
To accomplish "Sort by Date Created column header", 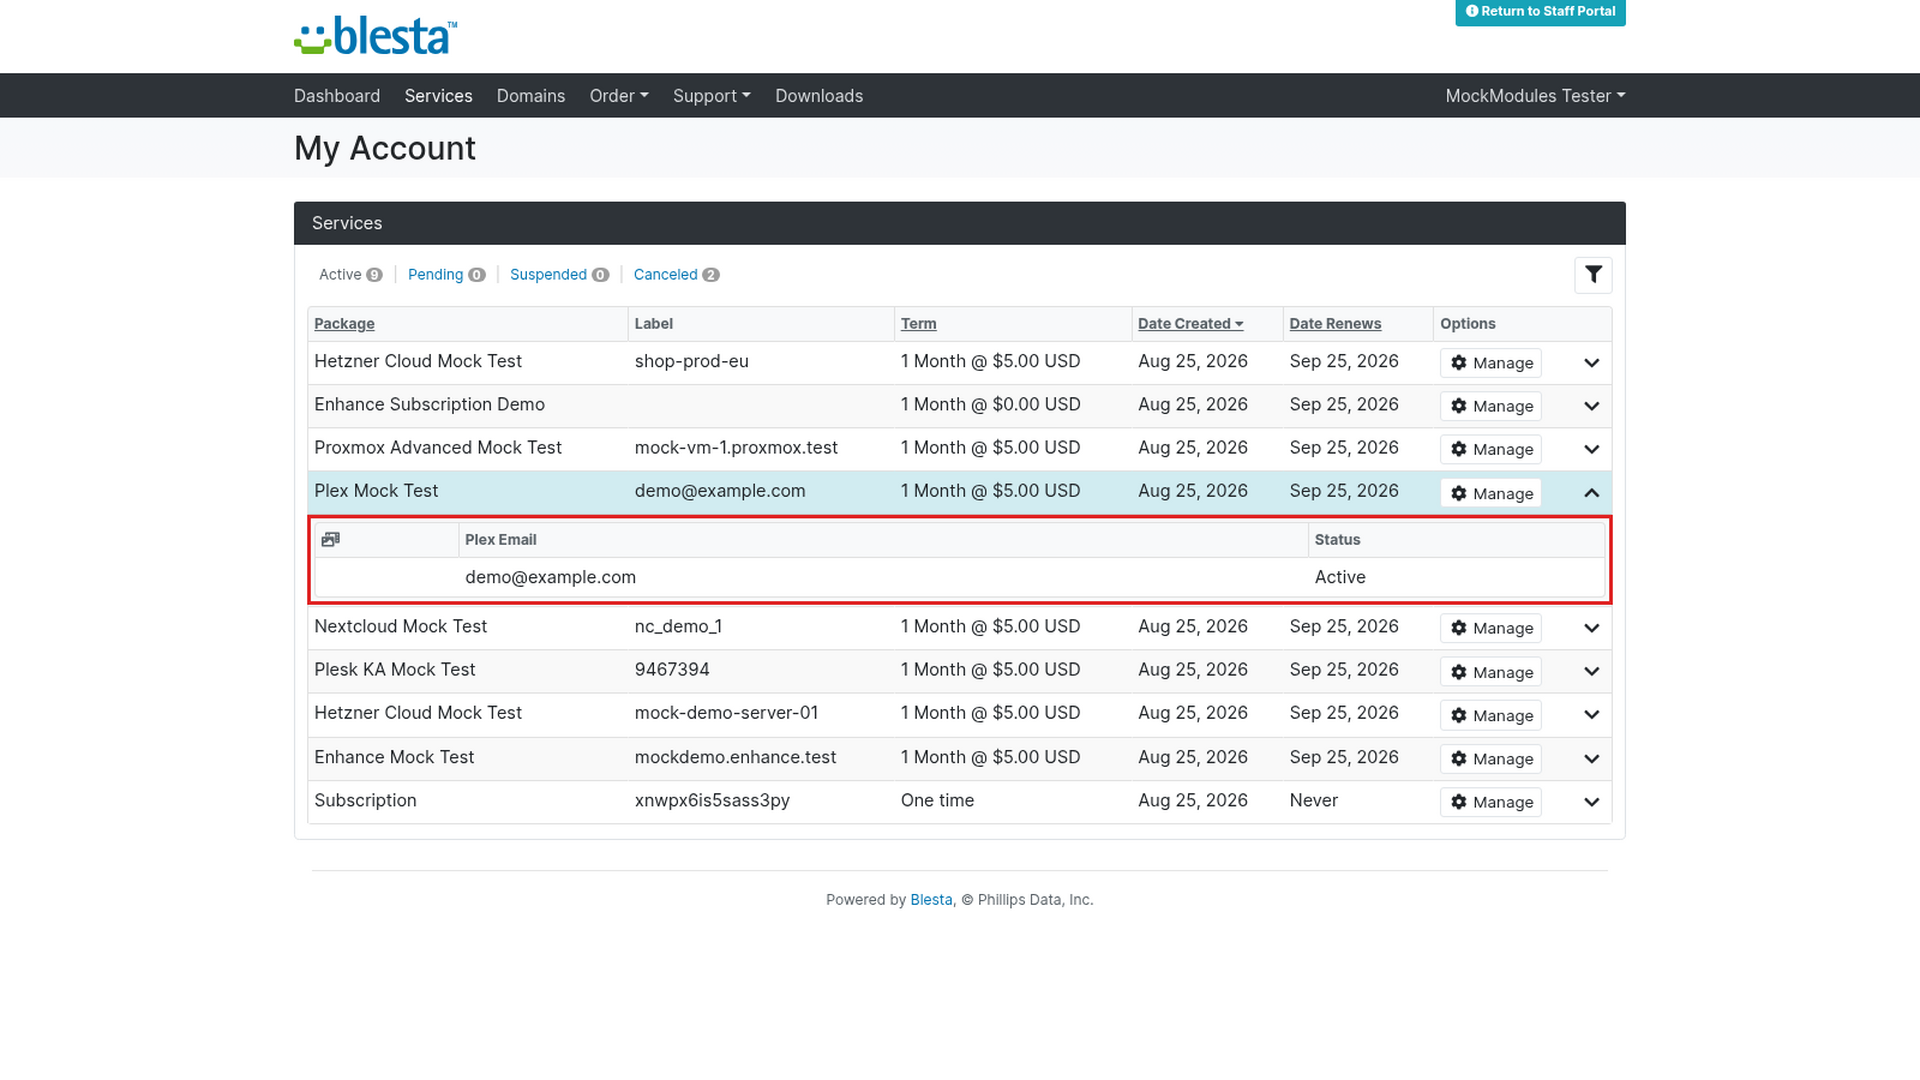I will [1190, 324].
